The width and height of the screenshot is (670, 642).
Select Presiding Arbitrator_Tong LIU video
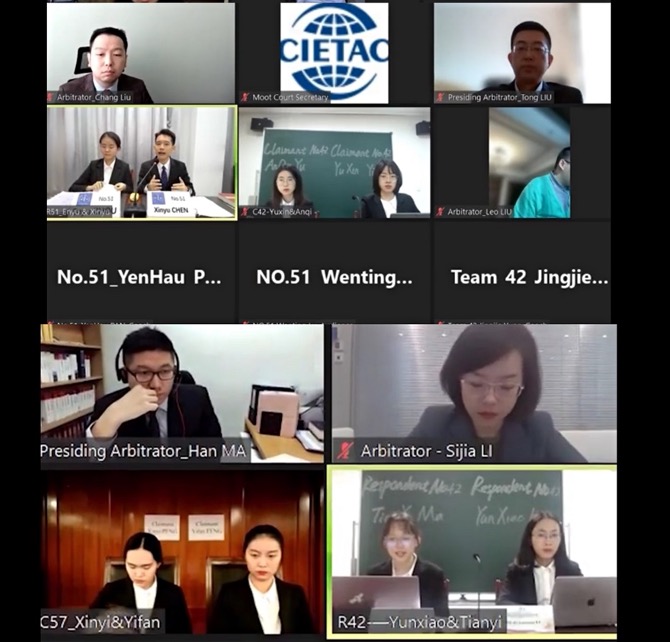coord(522,53)
